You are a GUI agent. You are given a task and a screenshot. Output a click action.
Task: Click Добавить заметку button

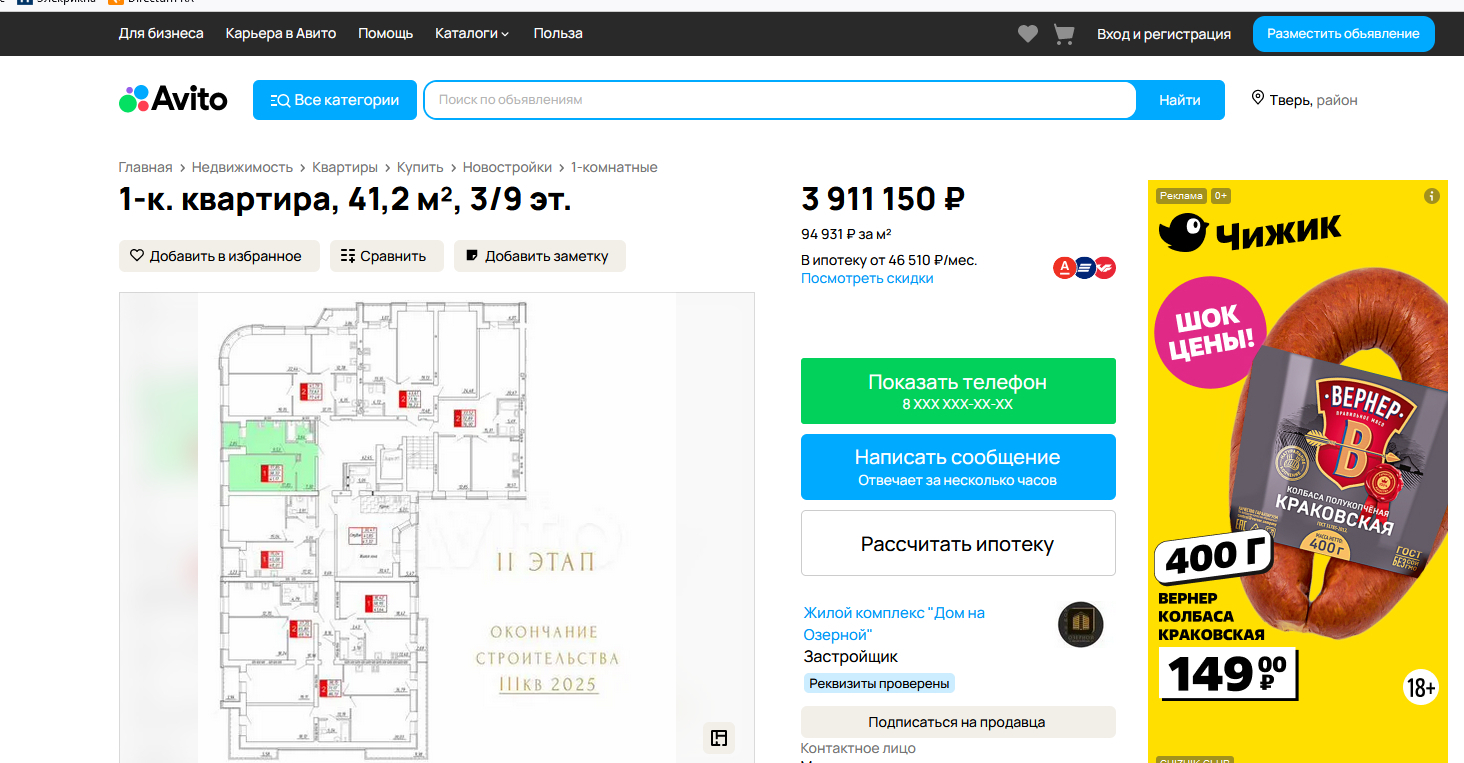pos(539,256)
